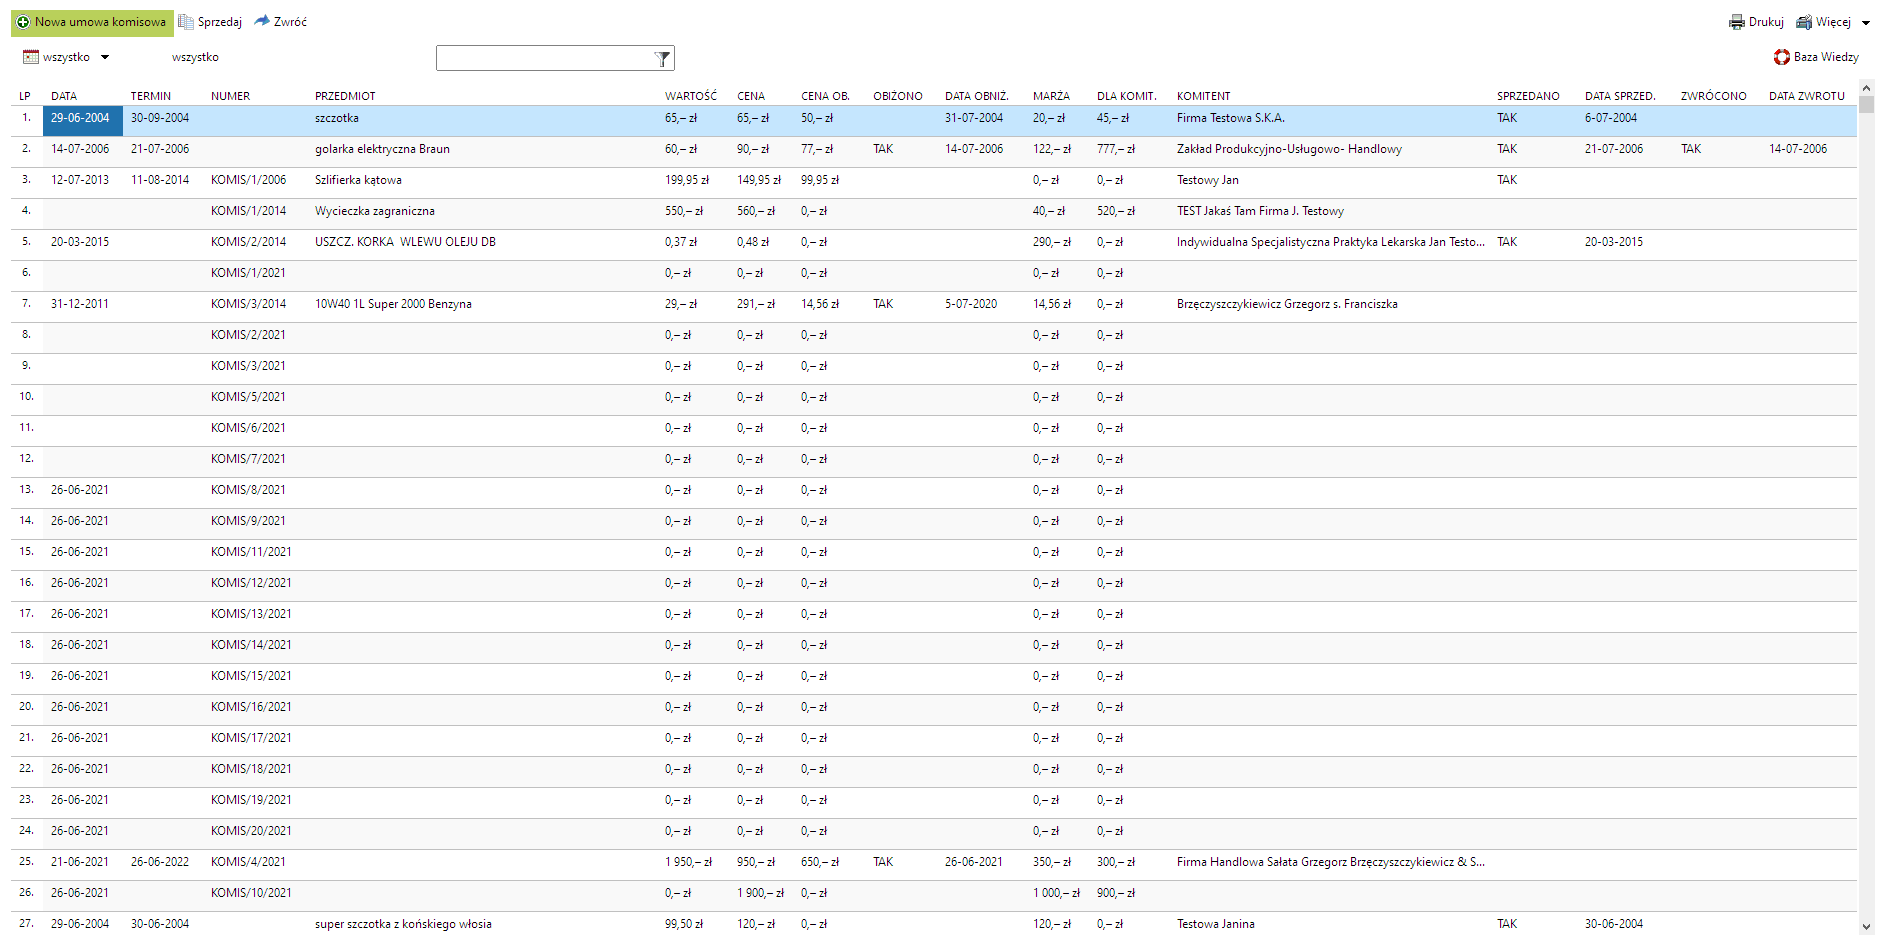Select the row numbered KOMIS/4/2021
The width and height of the screenshot is (1884, 944).
[248, 862]
